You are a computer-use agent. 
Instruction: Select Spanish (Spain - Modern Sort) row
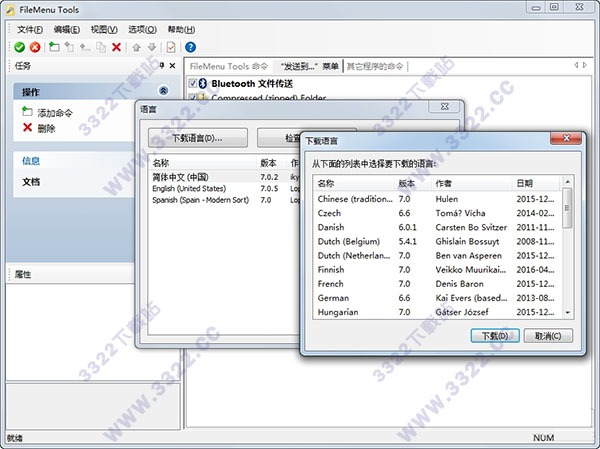(224, 200)
